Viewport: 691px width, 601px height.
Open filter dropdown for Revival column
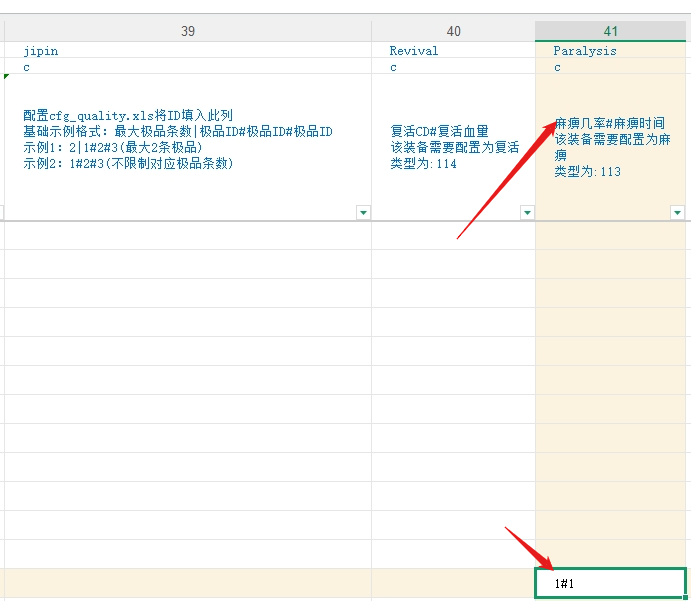pos(527,212)
